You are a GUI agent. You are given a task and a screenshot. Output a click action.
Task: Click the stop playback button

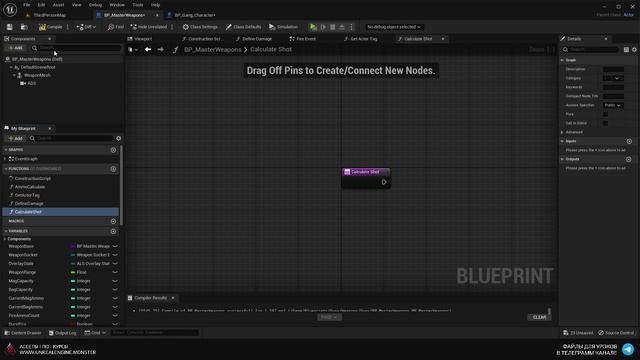333,27
